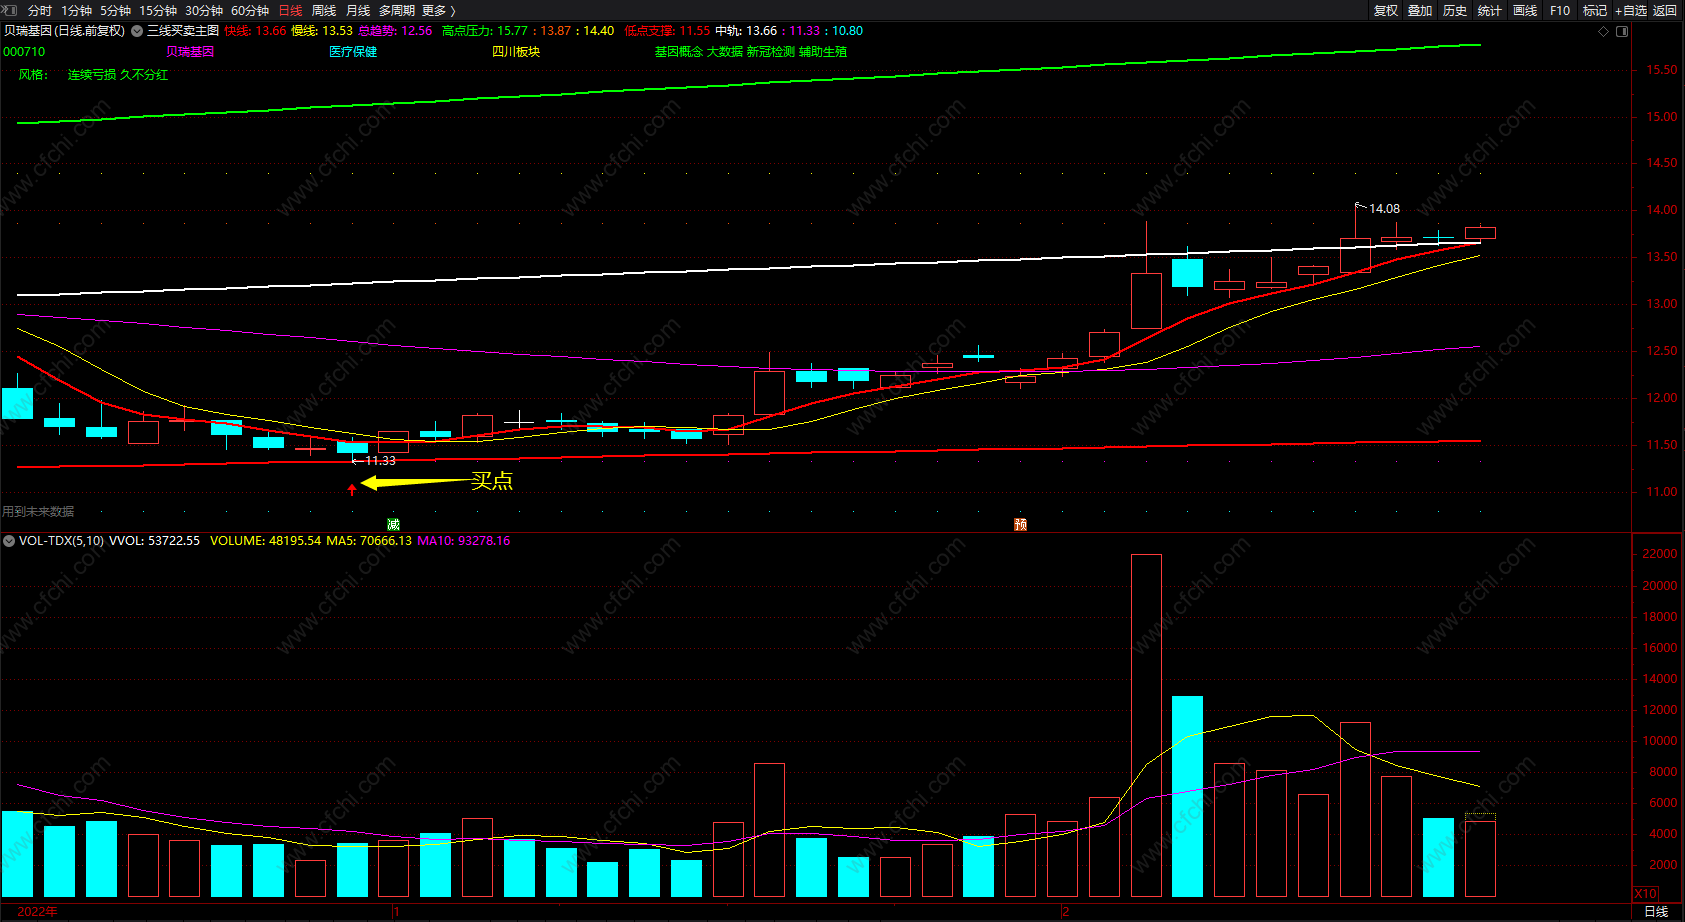Open the 统计 statistics button
1685x922 pixels.
click(1490, 10)
